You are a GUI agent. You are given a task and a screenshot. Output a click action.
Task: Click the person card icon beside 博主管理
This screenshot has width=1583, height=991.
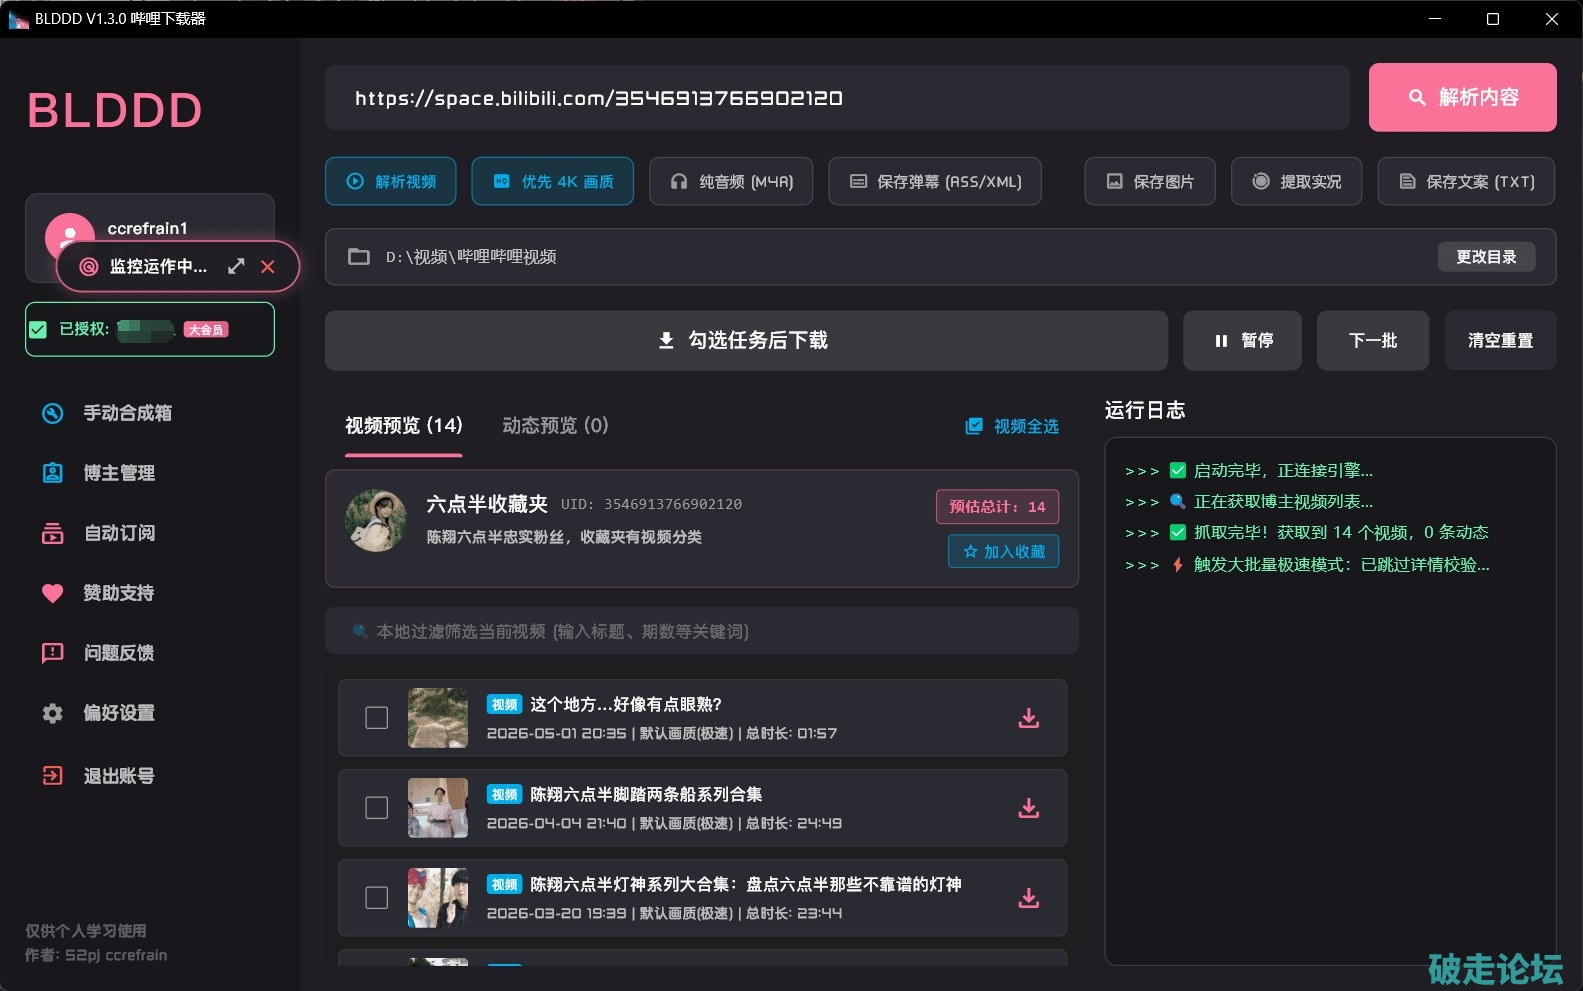(53, 473)
